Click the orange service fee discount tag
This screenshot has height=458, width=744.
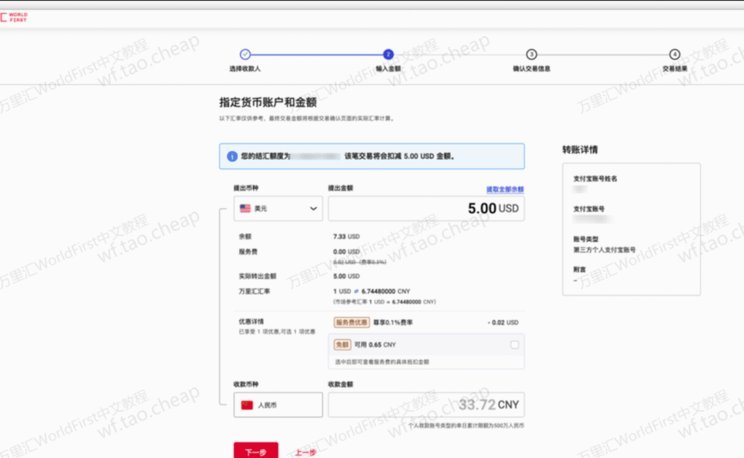(352, 322)
